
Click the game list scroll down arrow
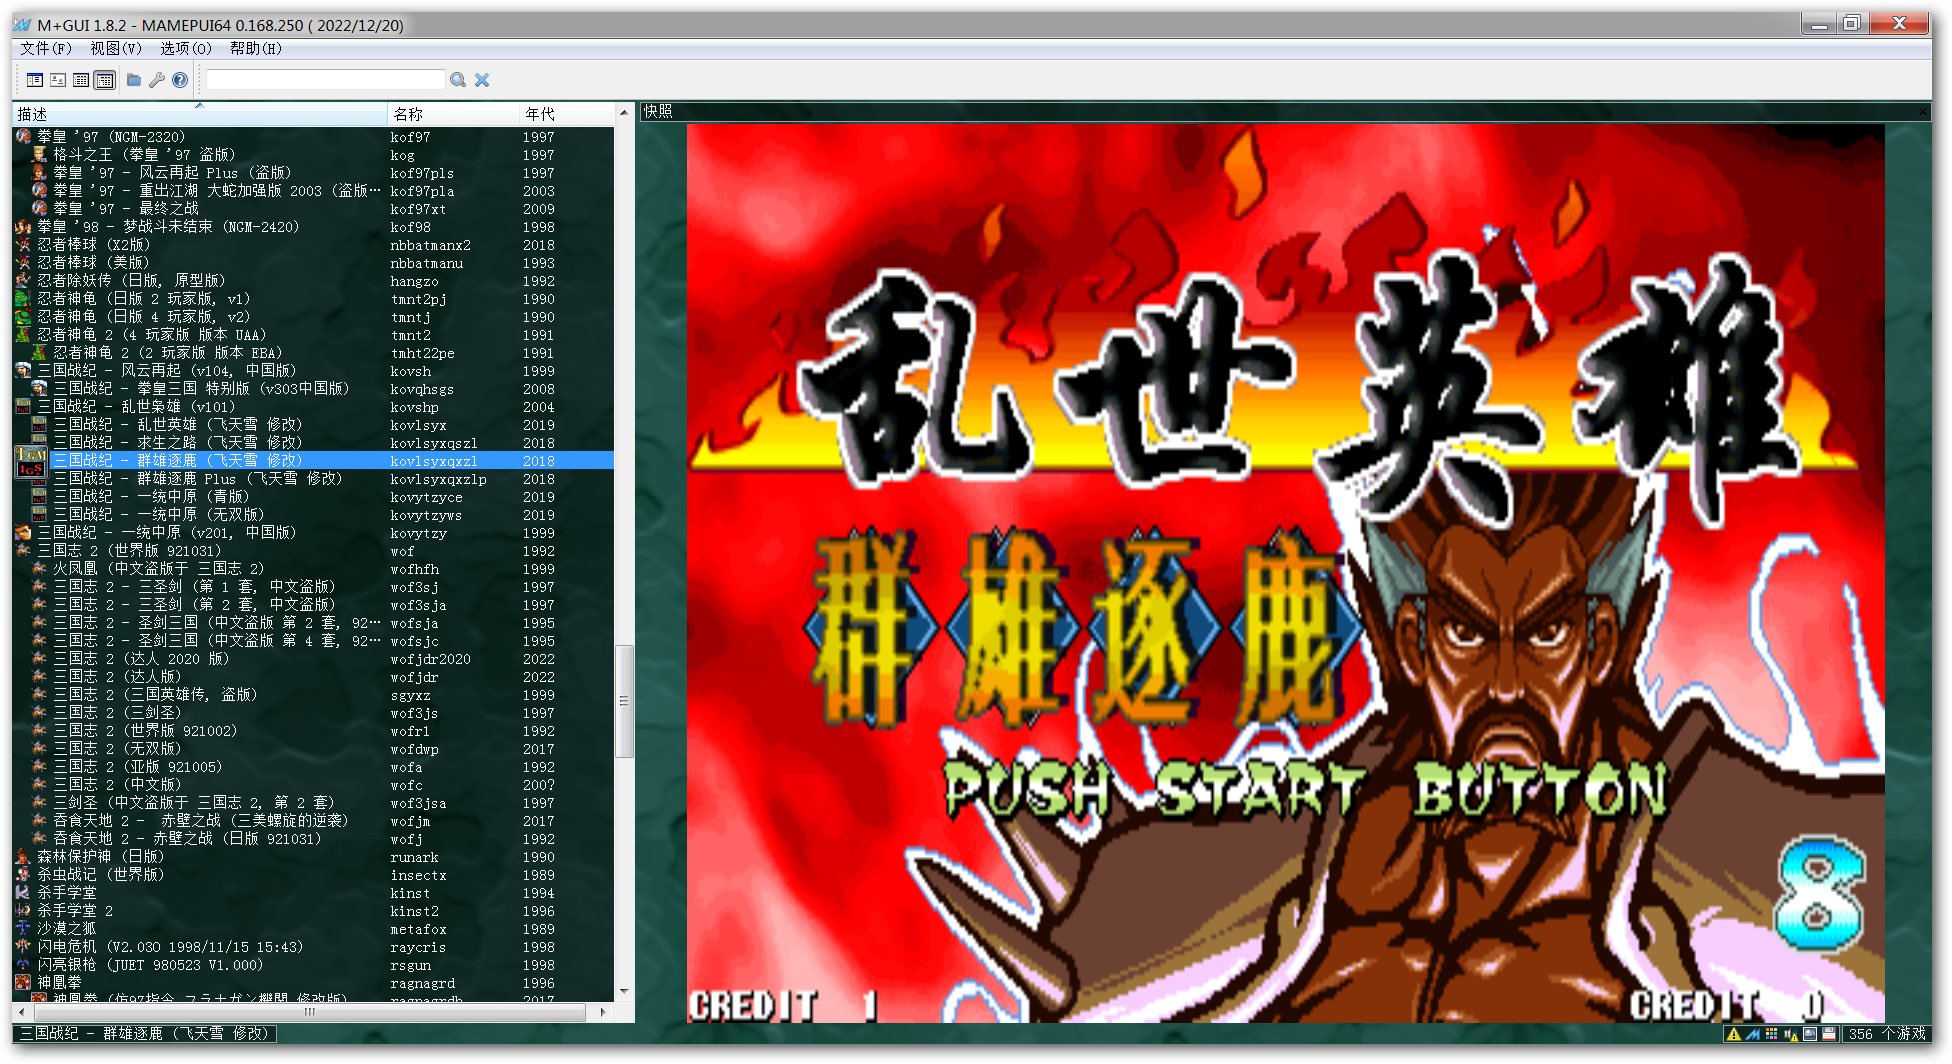(x=624, y=992)
